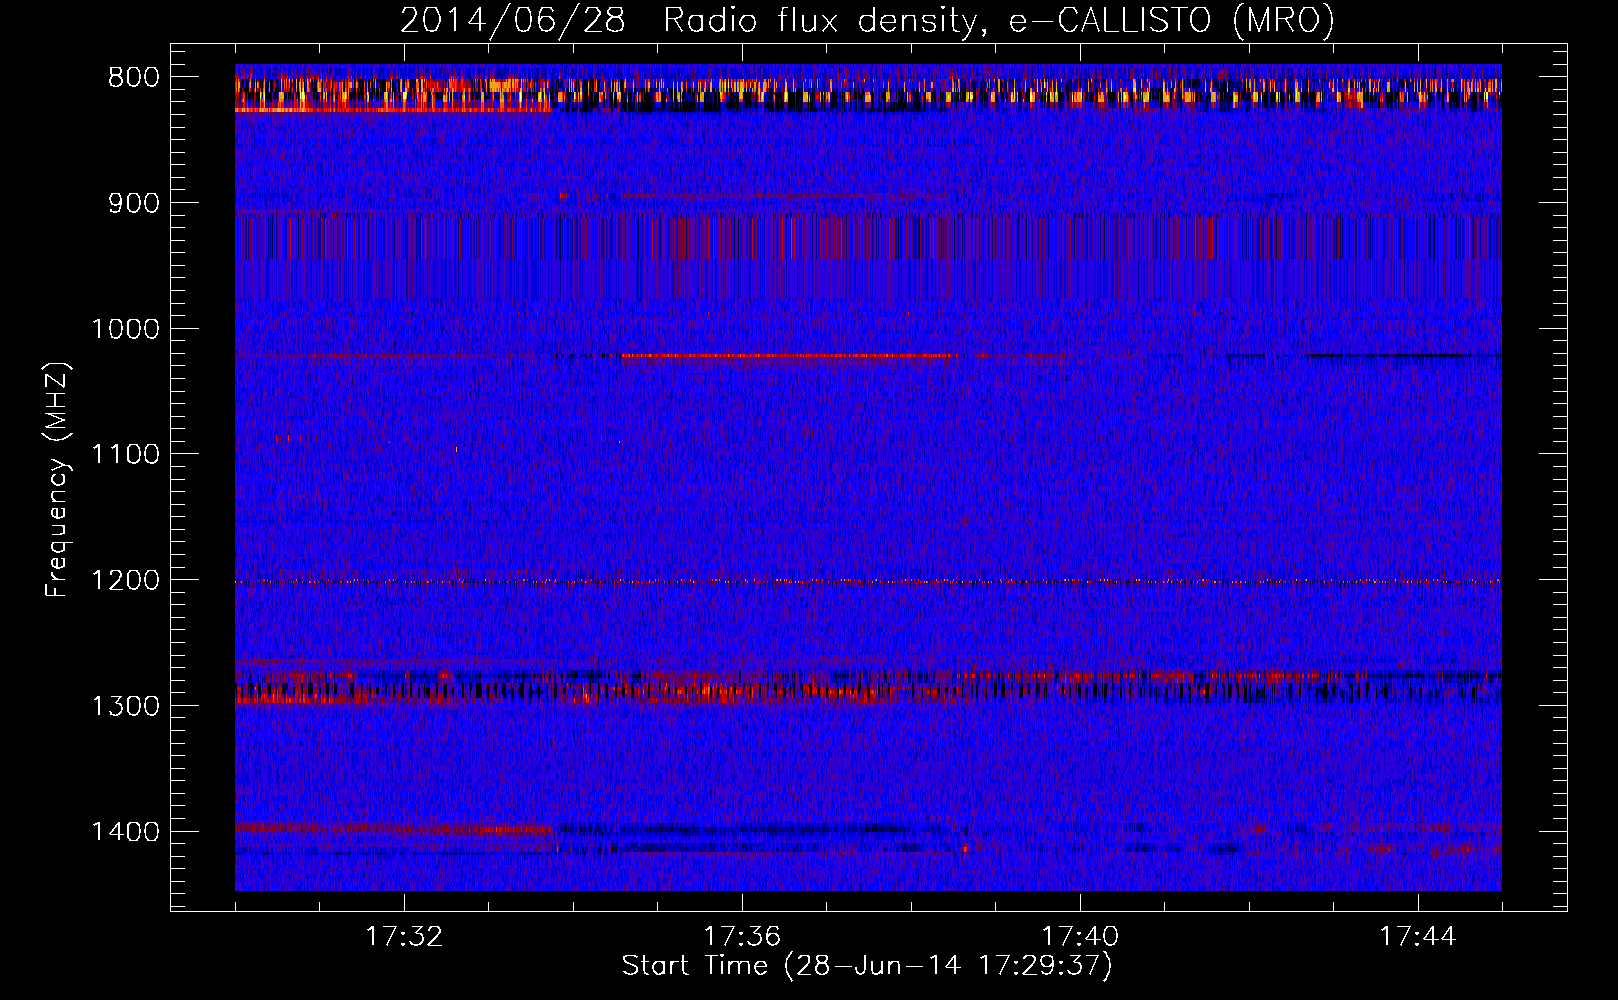Select the 900 frequency axis label

click(133, 204)
